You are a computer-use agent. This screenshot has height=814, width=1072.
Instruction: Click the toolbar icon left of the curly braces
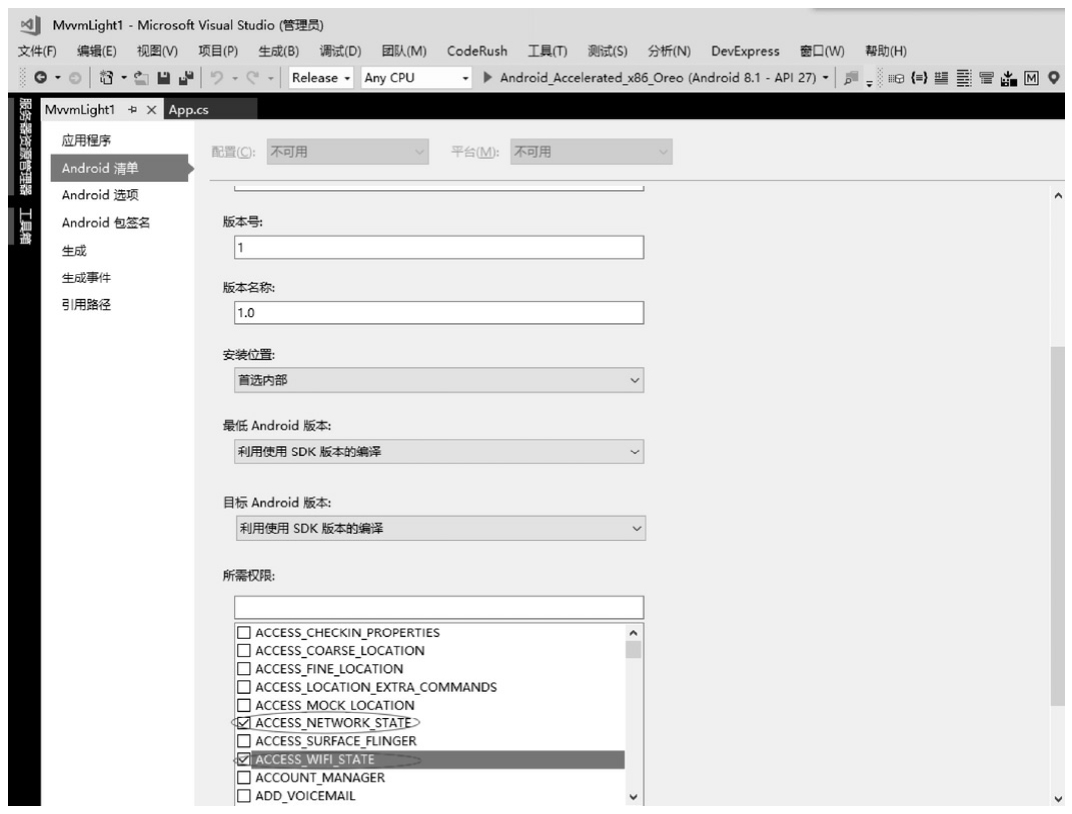[x=896, y=78]
